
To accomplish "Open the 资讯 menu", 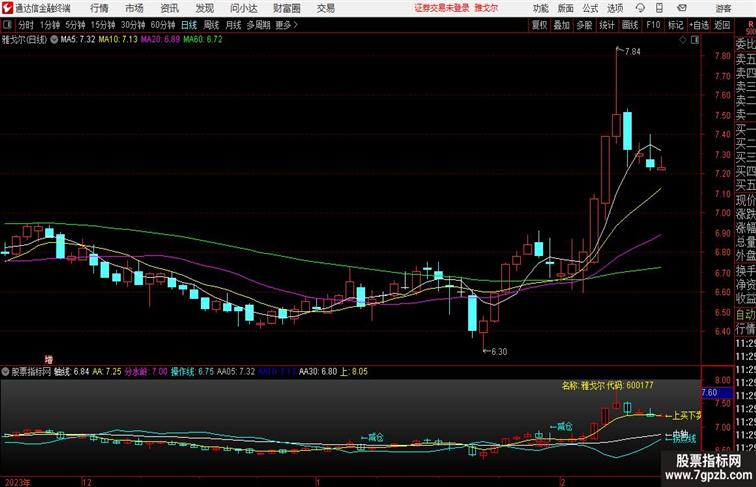I will click(x=169, y=8).
